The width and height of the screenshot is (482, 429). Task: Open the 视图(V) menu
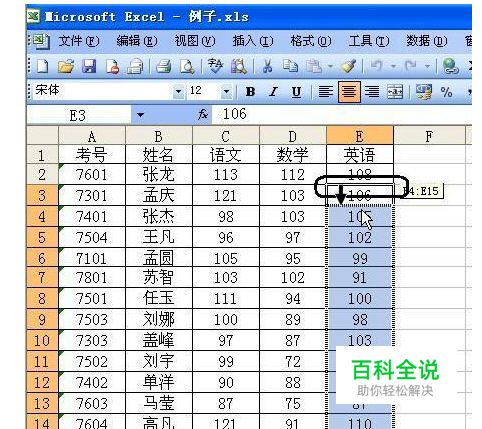[x=195, y=41]
